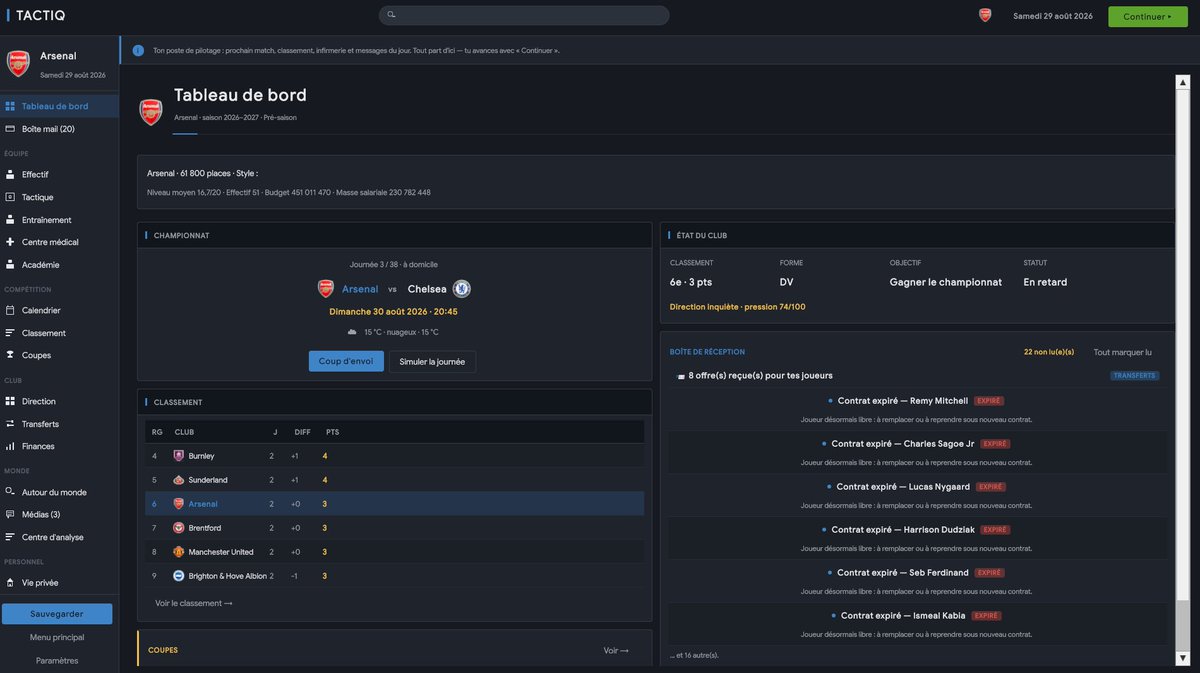Click the large Arsenal crest beside Tableau de bord

click(x=151, y=112)
